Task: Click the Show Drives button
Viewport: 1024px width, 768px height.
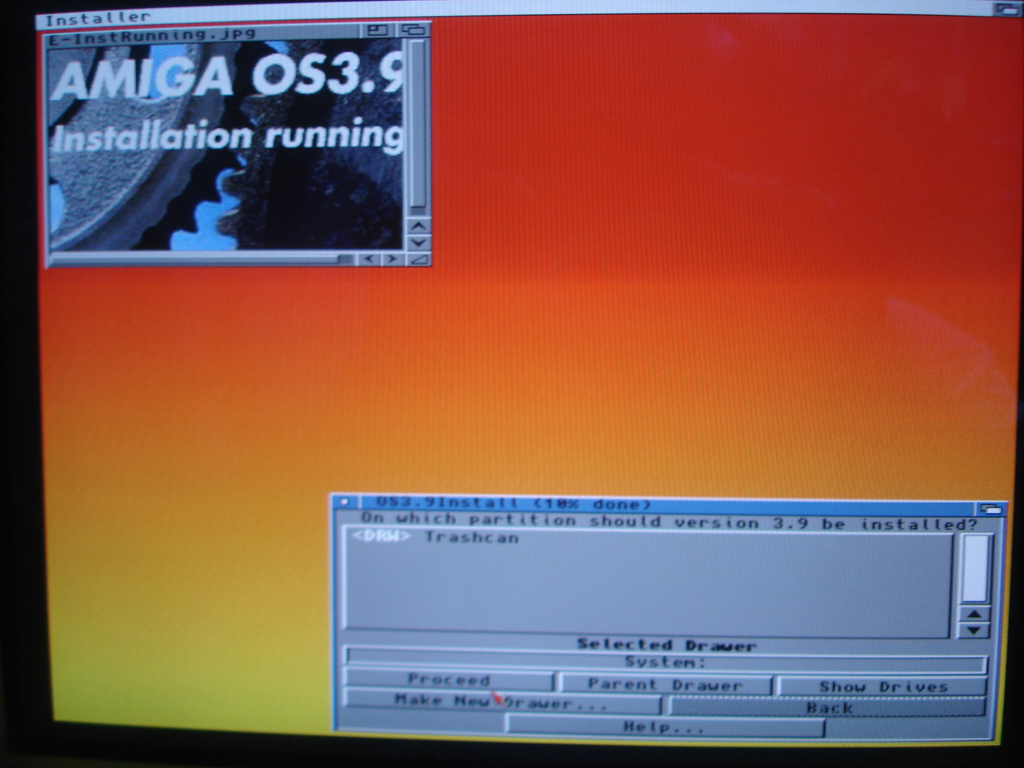Action: [x=882, y=686]
